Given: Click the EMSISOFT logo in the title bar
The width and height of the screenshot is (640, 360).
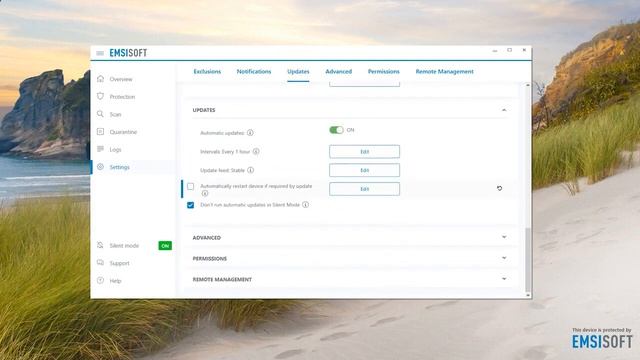Looking at the screenshot, I should pyautogui.click(x=128, y=53).
